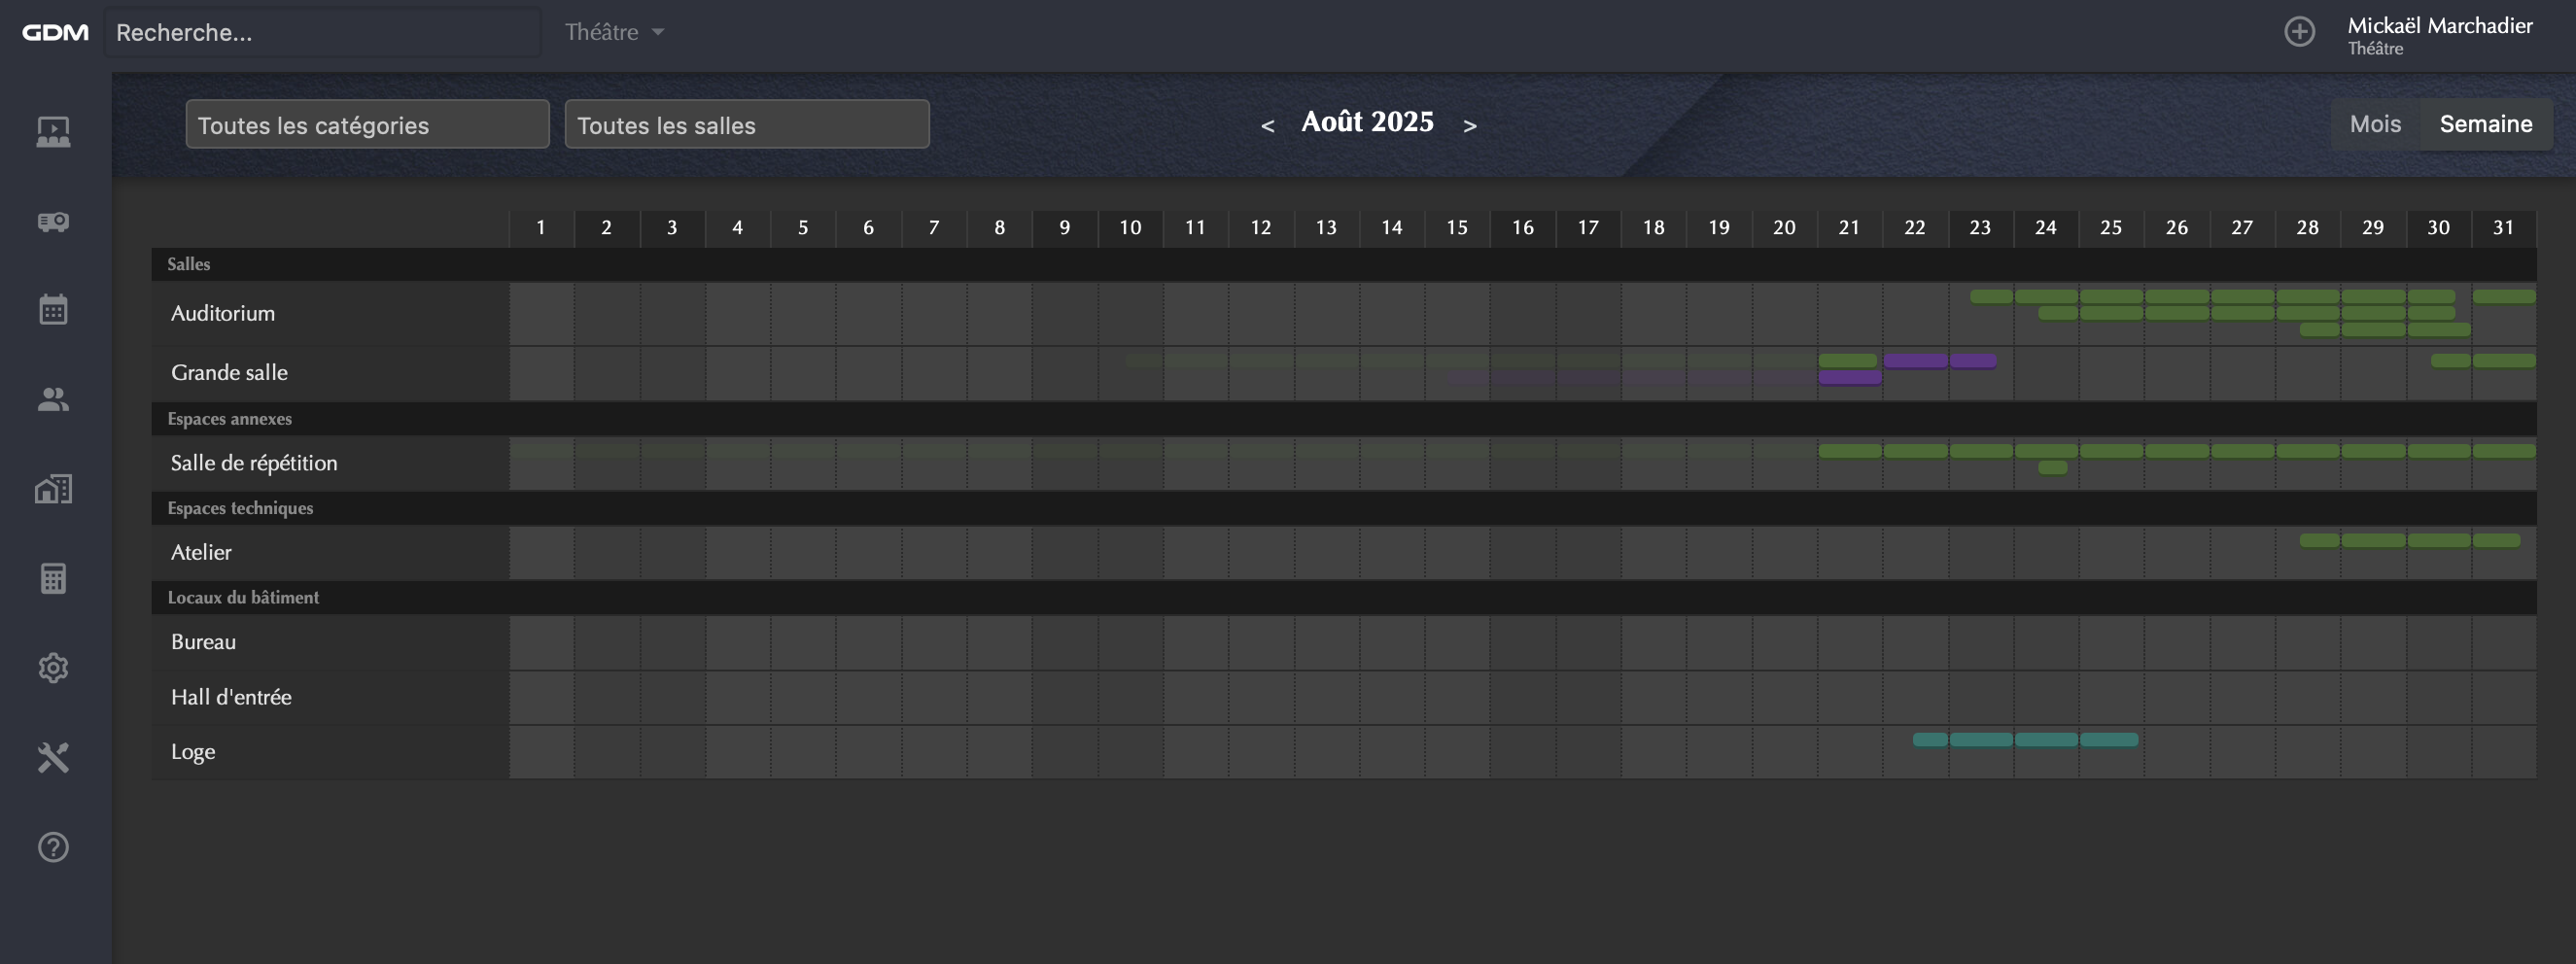Go to the next month

point(1469,126)
